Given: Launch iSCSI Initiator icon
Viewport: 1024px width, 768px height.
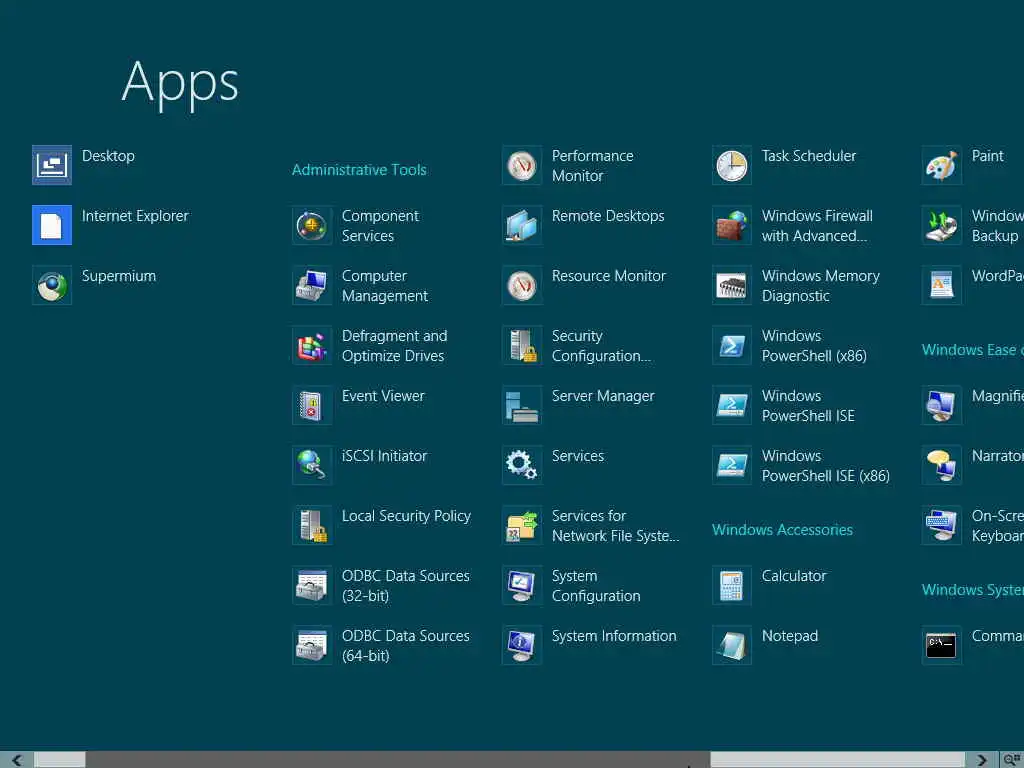Looking at the screenshot, I should point(312,466).
